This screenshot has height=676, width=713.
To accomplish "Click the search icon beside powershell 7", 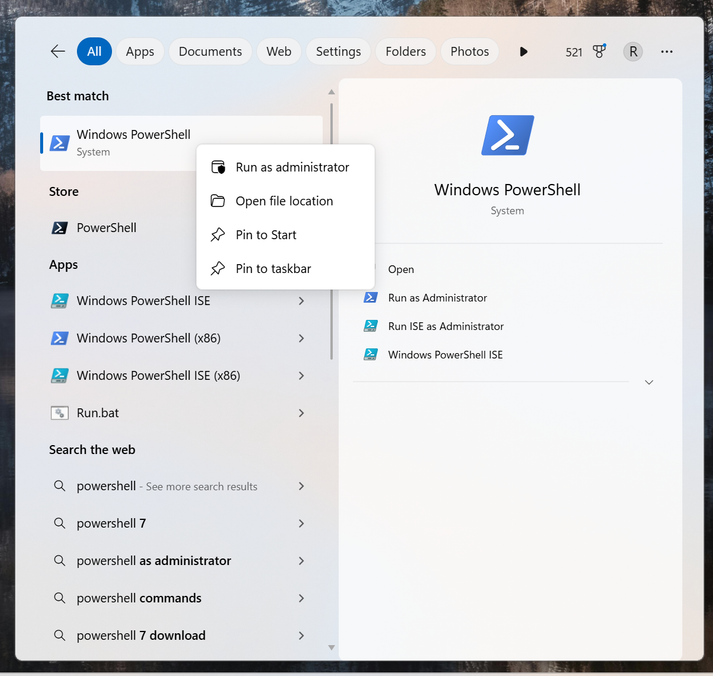I will click(x=59, y=523).
